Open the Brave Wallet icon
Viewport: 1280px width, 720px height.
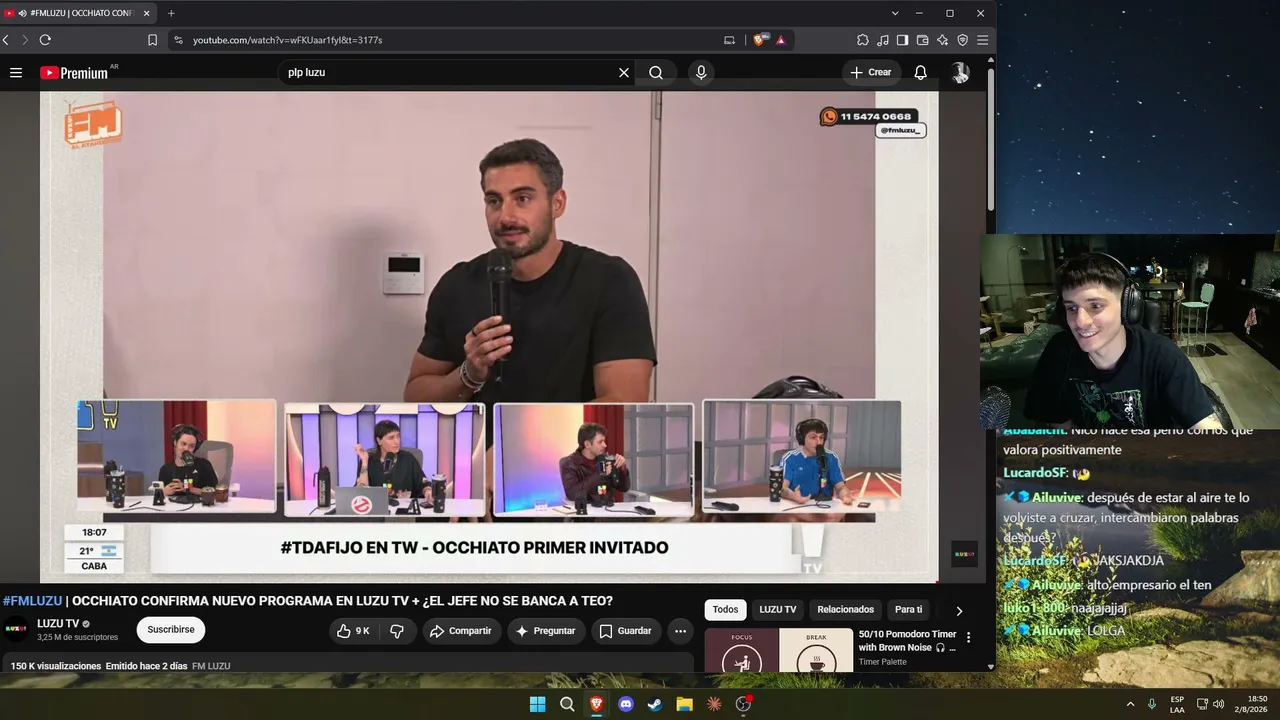[x=922, y=40]
